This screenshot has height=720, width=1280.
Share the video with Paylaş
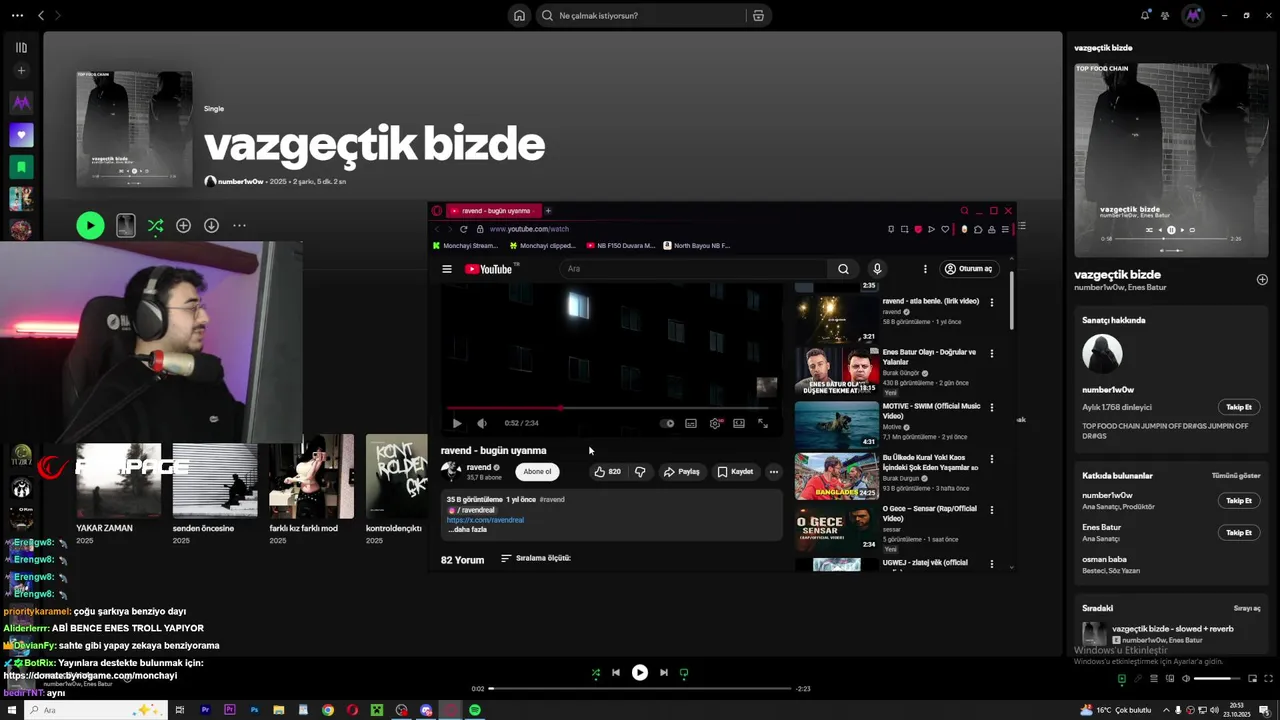pyautogui.click(x=682, y=471)
